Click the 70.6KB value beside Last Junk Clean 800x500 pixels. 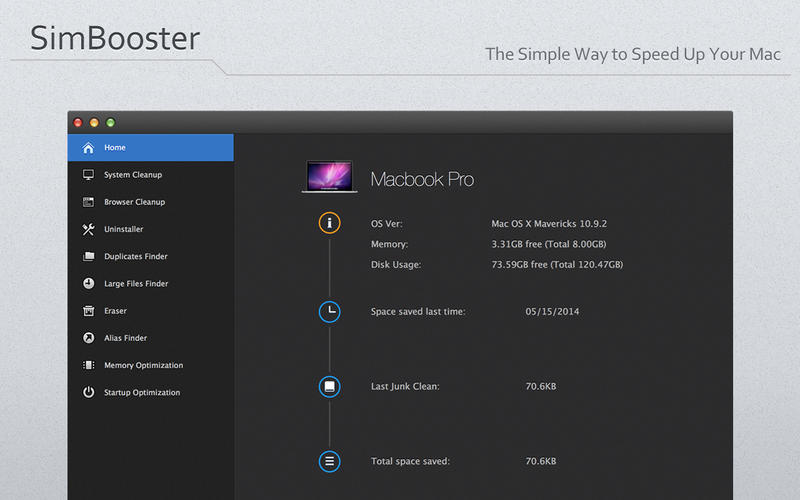coord(541,387)
